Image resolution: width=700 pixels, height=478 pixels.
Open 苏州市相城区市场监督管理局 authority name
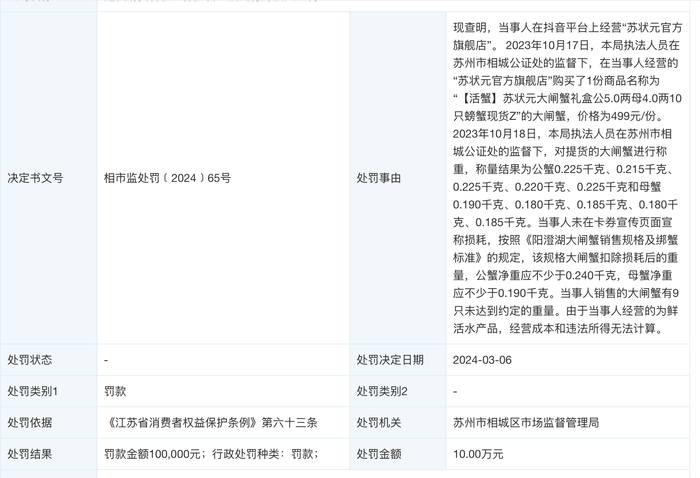(x=525, y=423)
